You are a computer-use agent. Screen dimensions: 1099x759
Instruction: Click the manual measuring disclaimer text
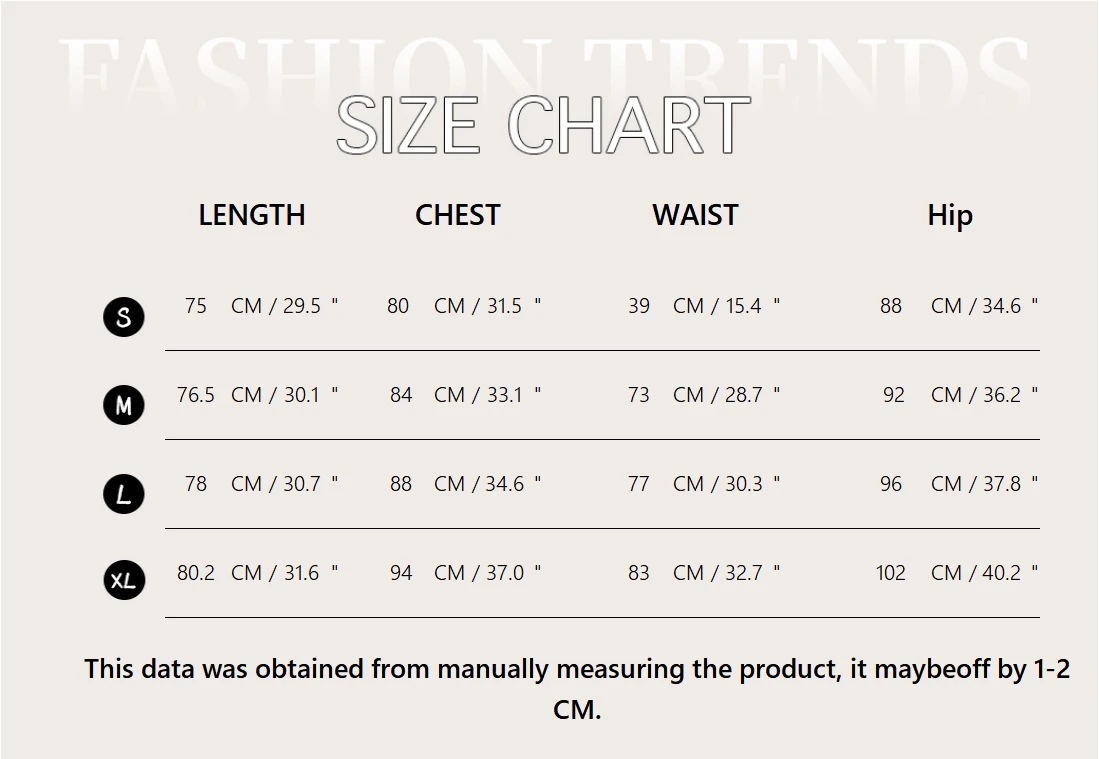pyautogui.click(x=577, y=689)
